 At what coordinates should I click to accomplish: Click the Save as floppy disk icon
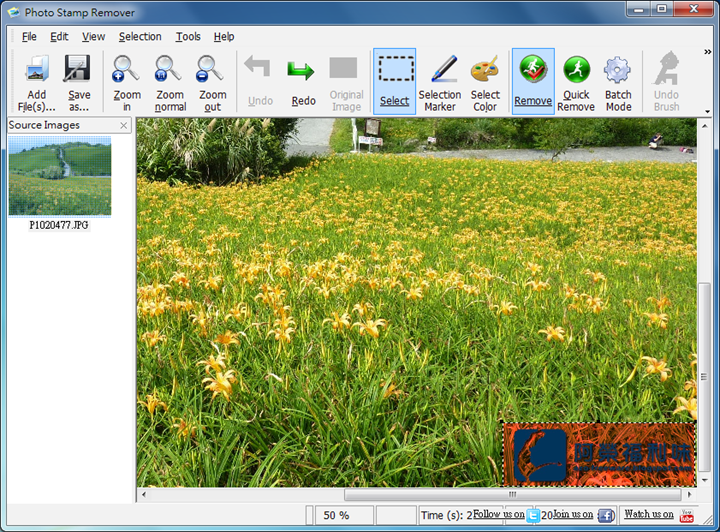pyautogui.click(x=78, y=70)
